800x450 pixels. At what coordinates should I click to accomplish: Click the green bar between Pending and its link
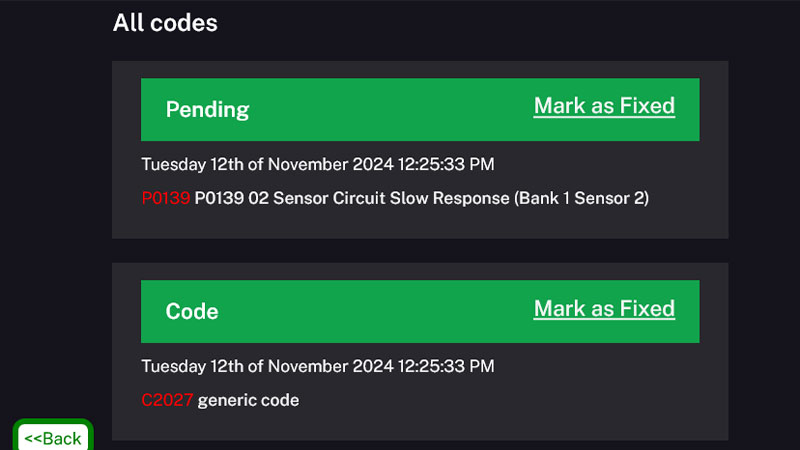(390, 110)
